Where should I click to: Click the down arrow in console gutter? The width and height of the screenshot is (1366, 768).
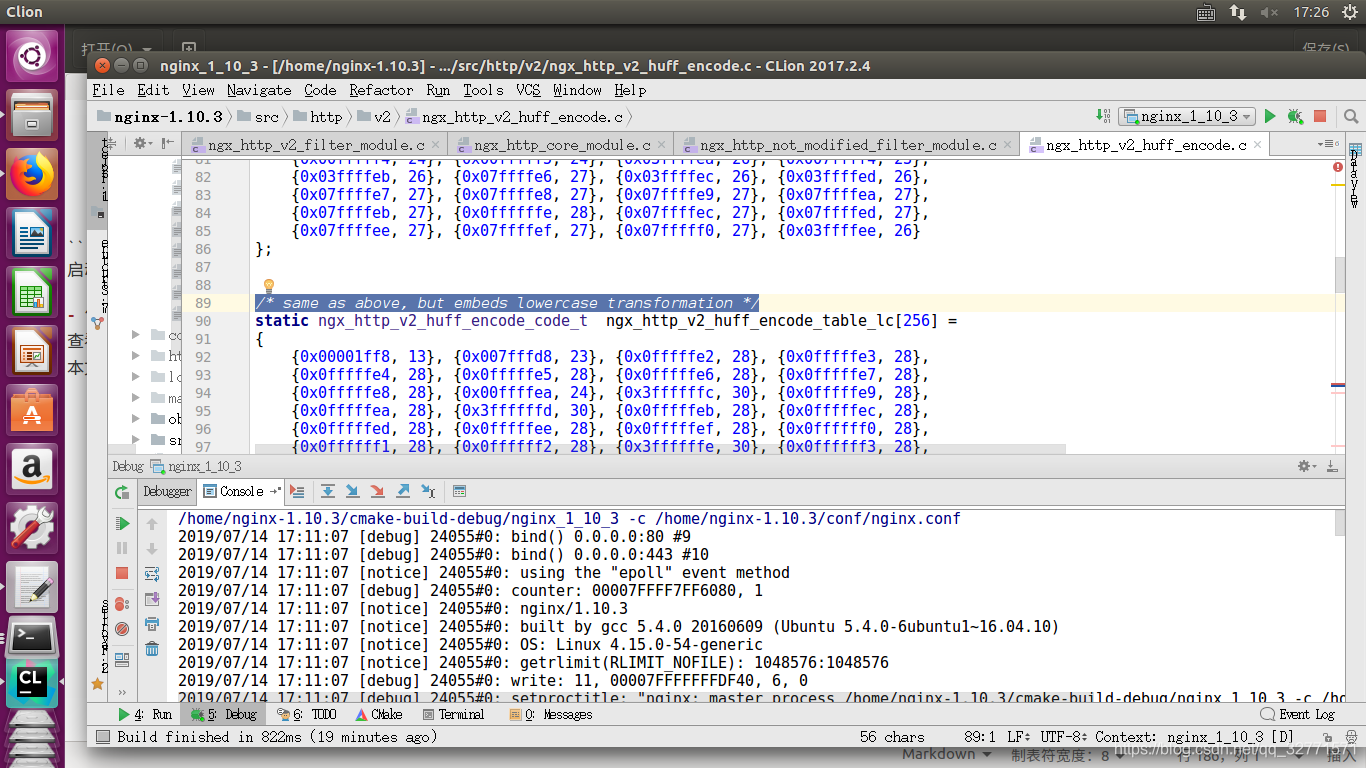click(152, 549)
